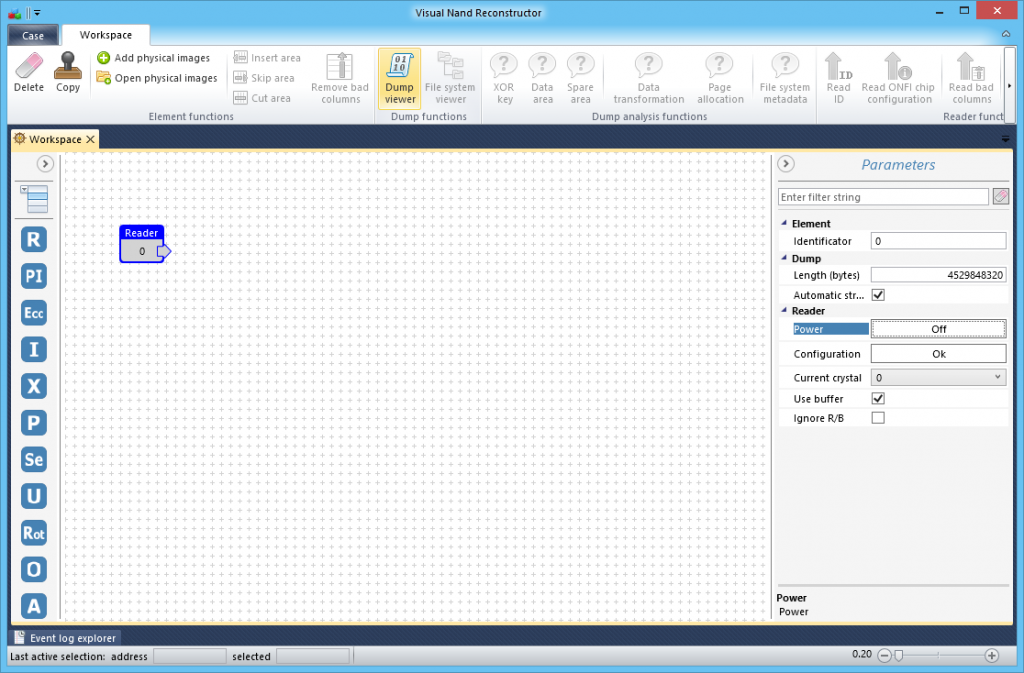Toggle Automatic str... checkbox
This screenshot has width=1024, height=673.
pyautogui.click(x=878, y=295)
